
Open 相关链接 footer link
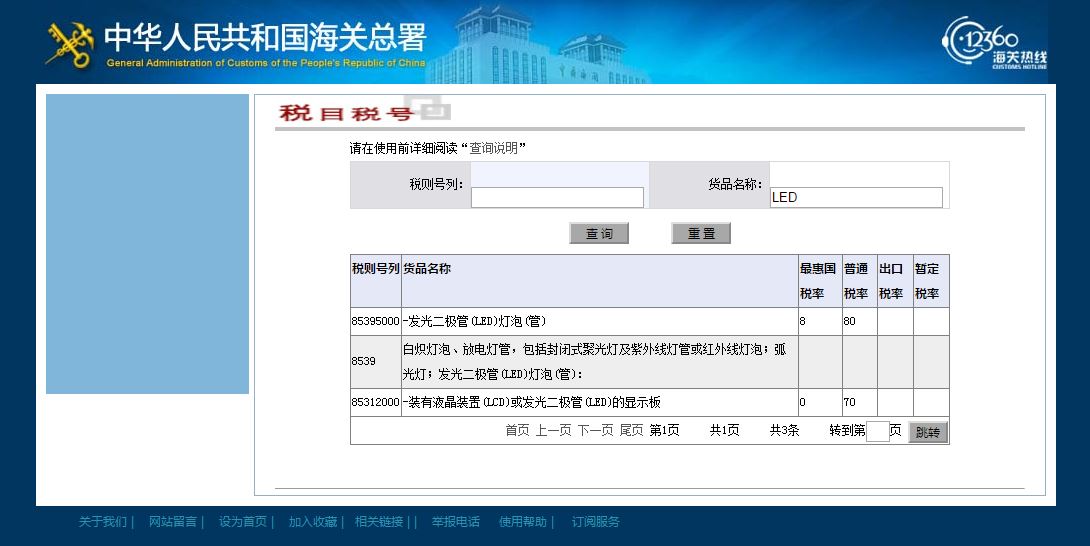click(379, 522)
